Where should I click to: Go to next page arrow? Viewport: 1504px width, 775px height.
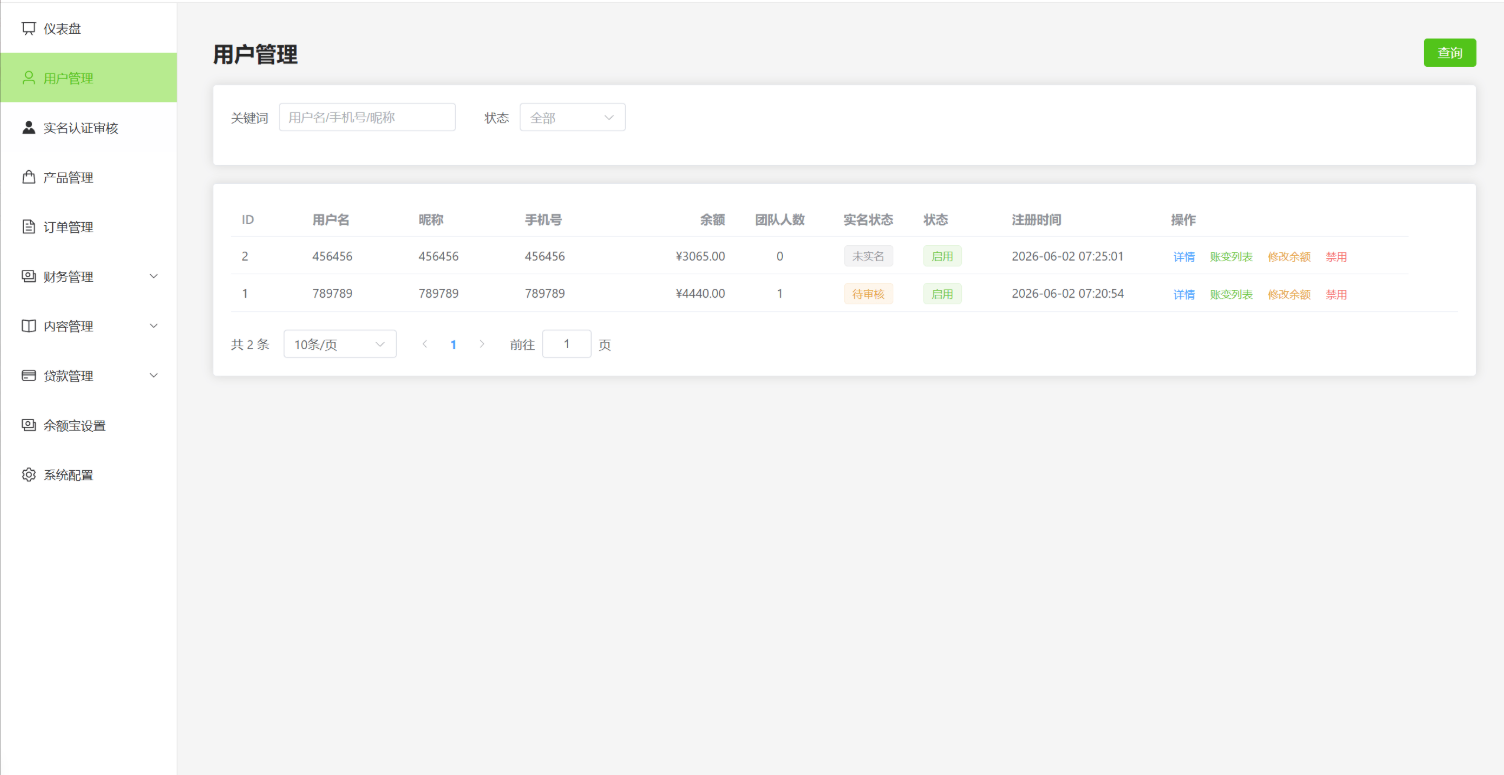coord(482,344)
